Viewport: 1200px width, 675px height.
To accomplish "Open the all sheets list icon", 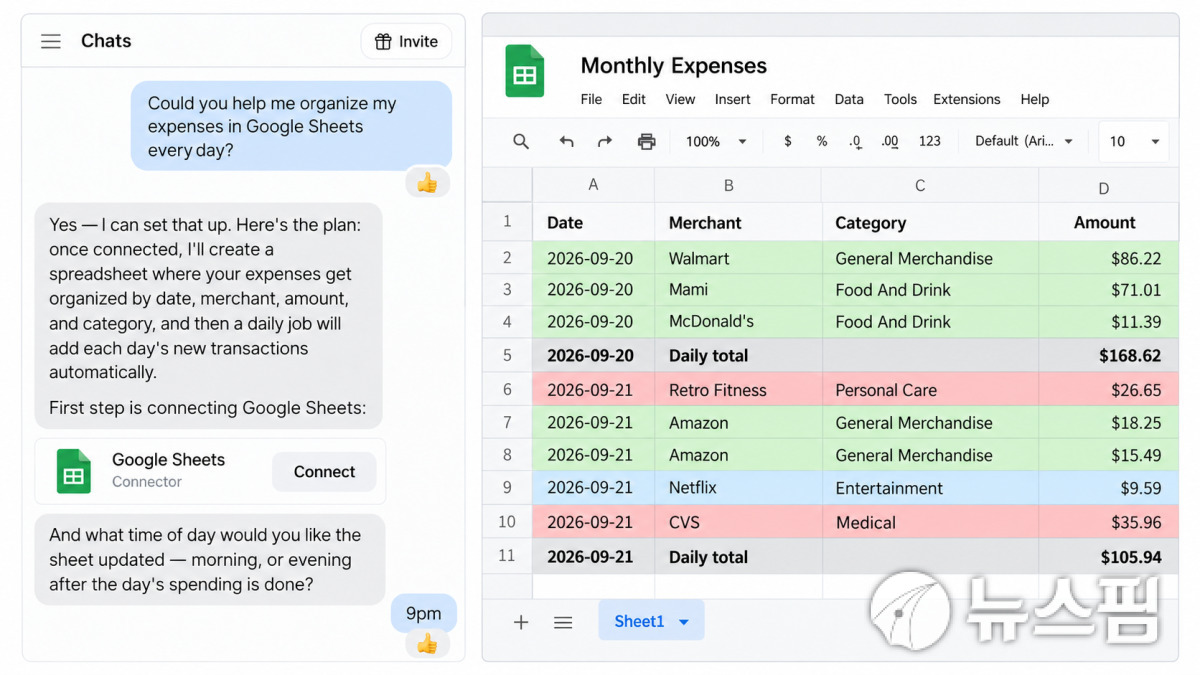I will pyautogui.click(x=563, y=622).
